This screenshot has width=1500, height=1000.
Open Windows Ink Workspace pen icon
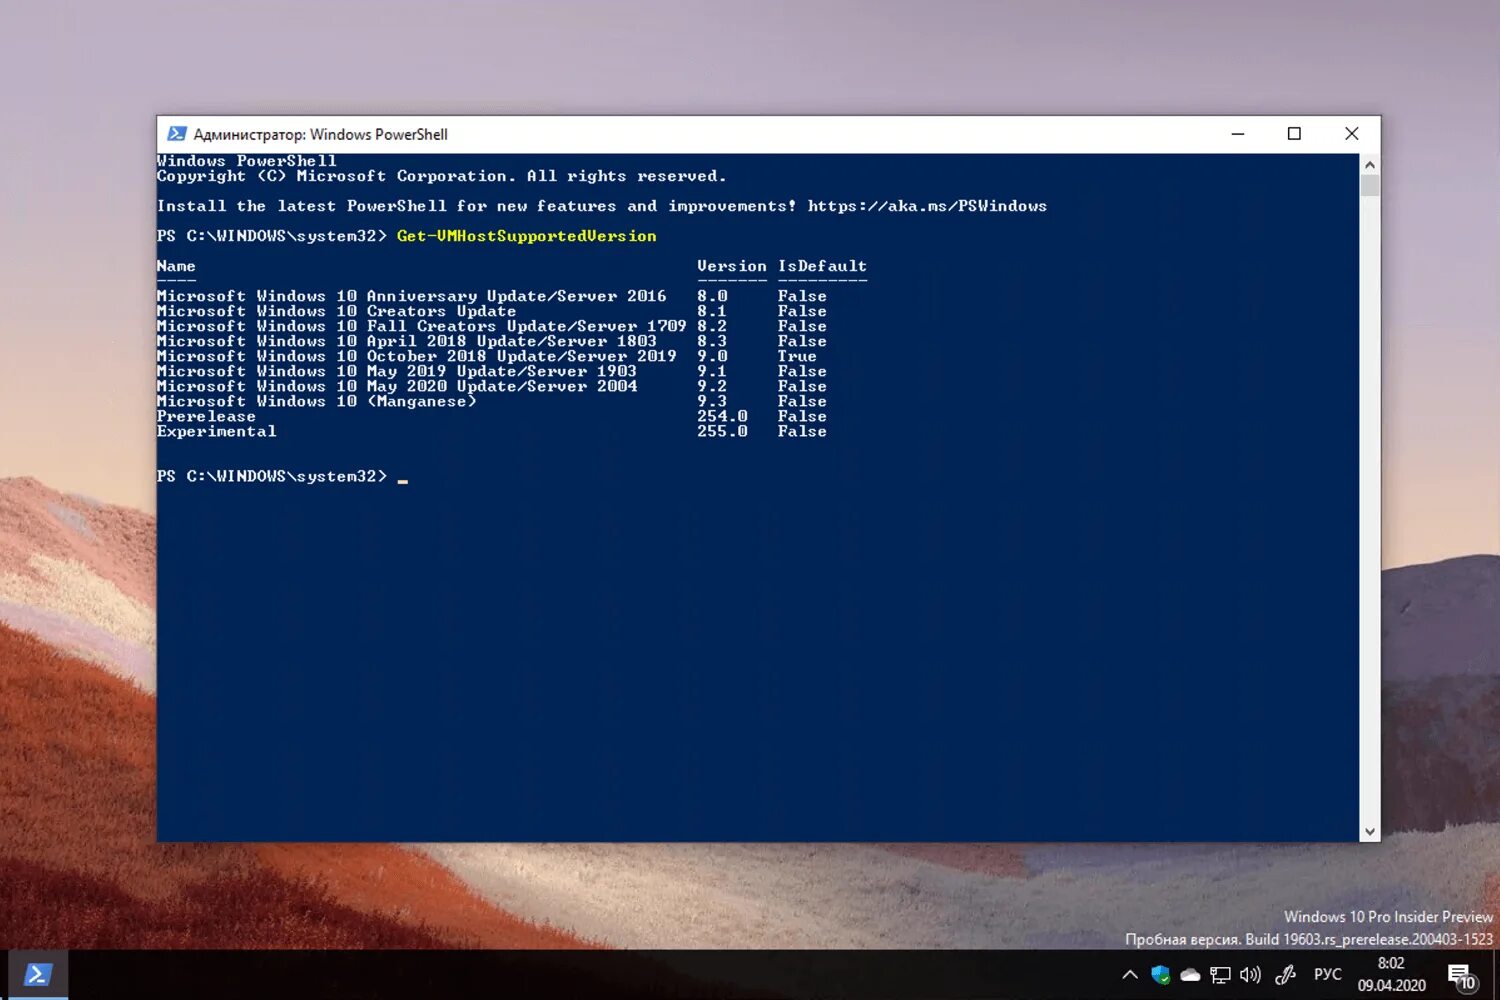pyautogui.click(x=1286, y=974)
